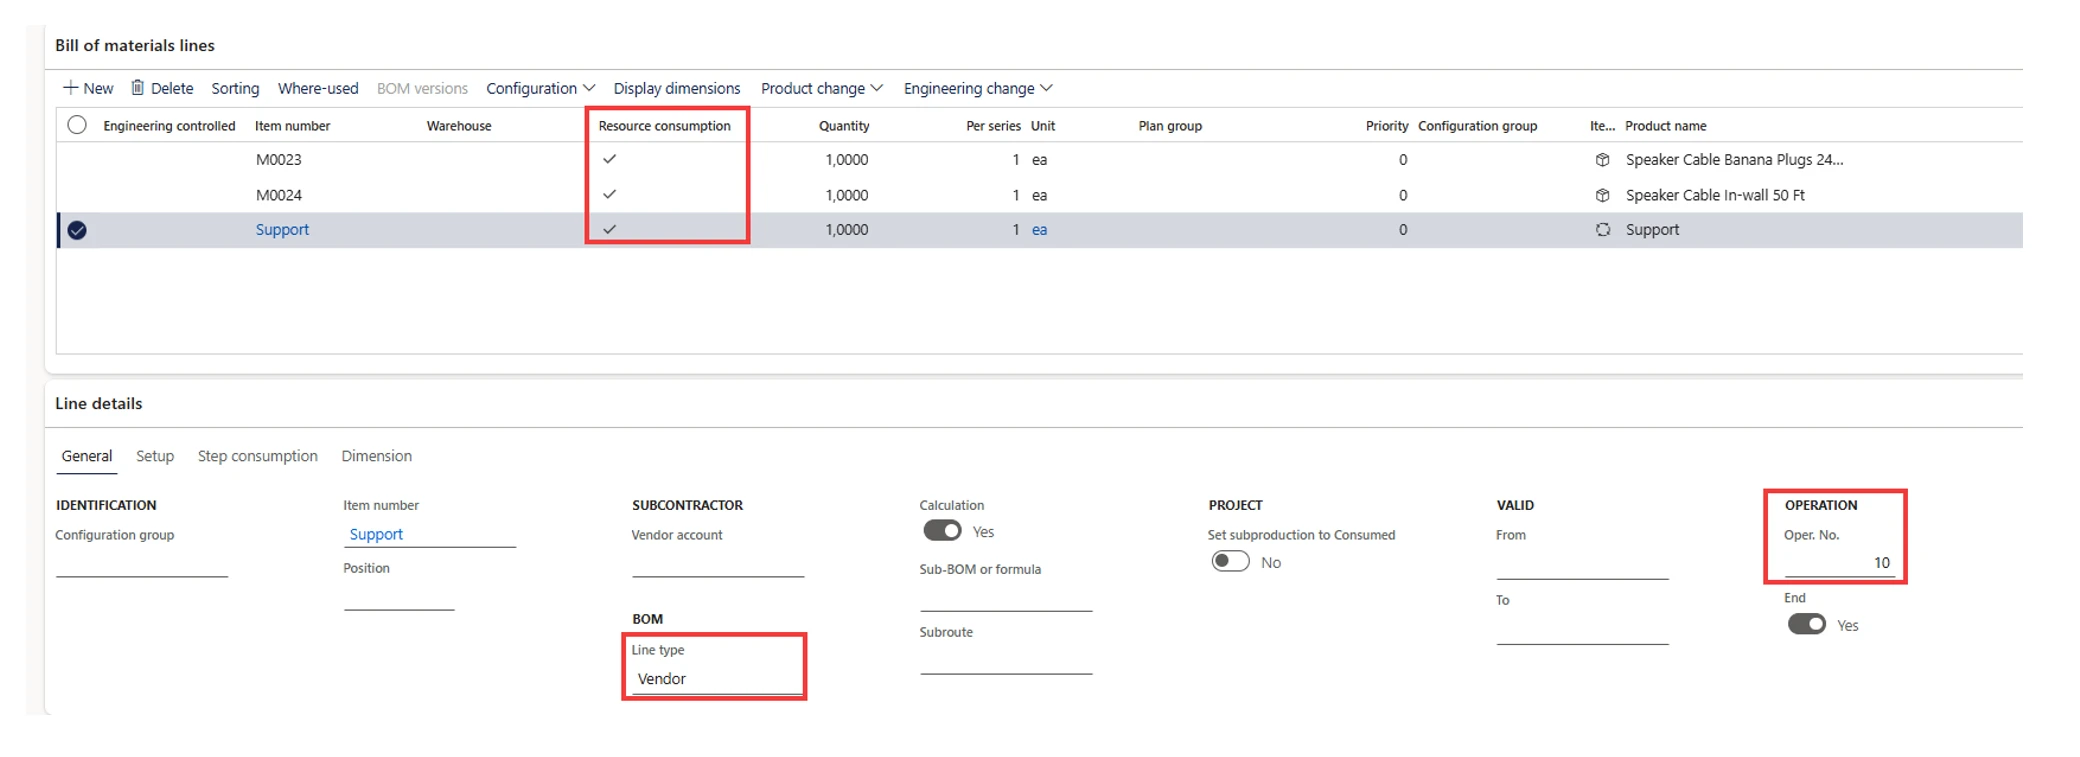2080x757 pixels.
Task: Click item type icon for Speaker Cable In-wall
Action: click(x=1602, y=195)
